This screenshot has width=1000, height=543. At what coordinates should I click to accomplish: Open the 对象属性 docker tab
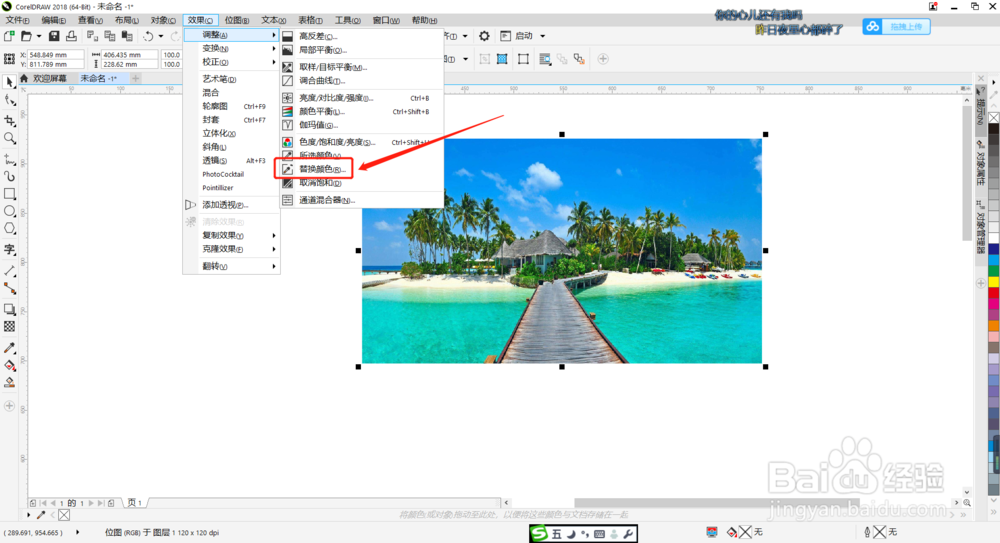point(981,163)
